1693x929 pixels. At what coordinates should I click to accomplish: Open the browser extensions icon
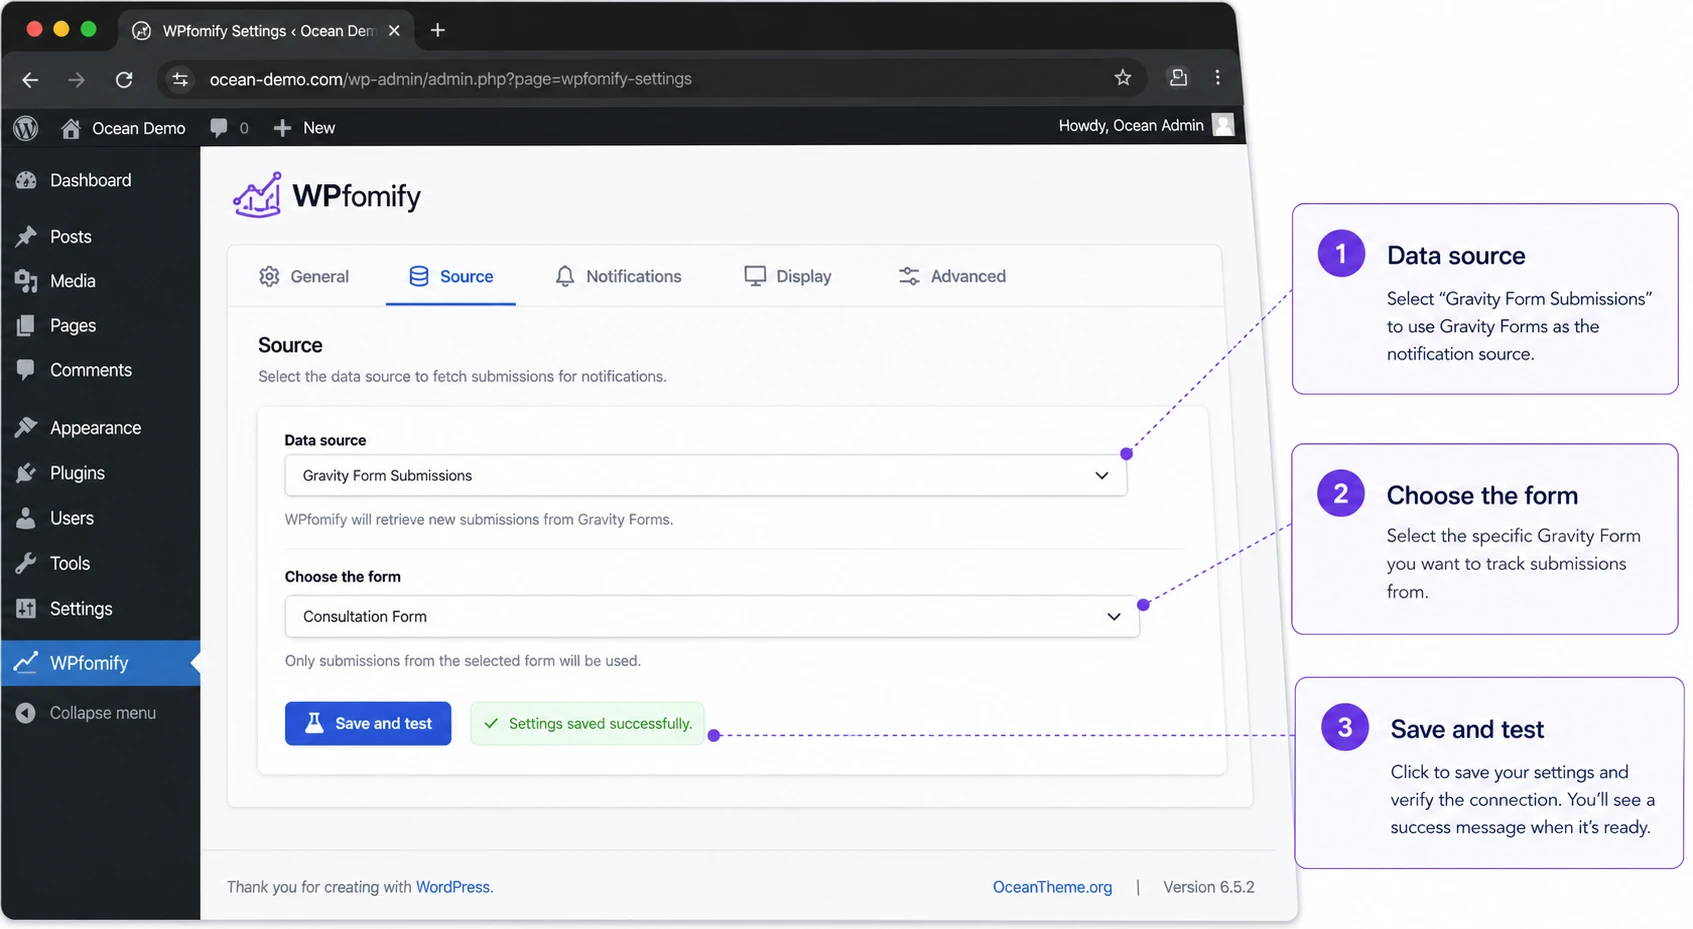point(1179,77)
